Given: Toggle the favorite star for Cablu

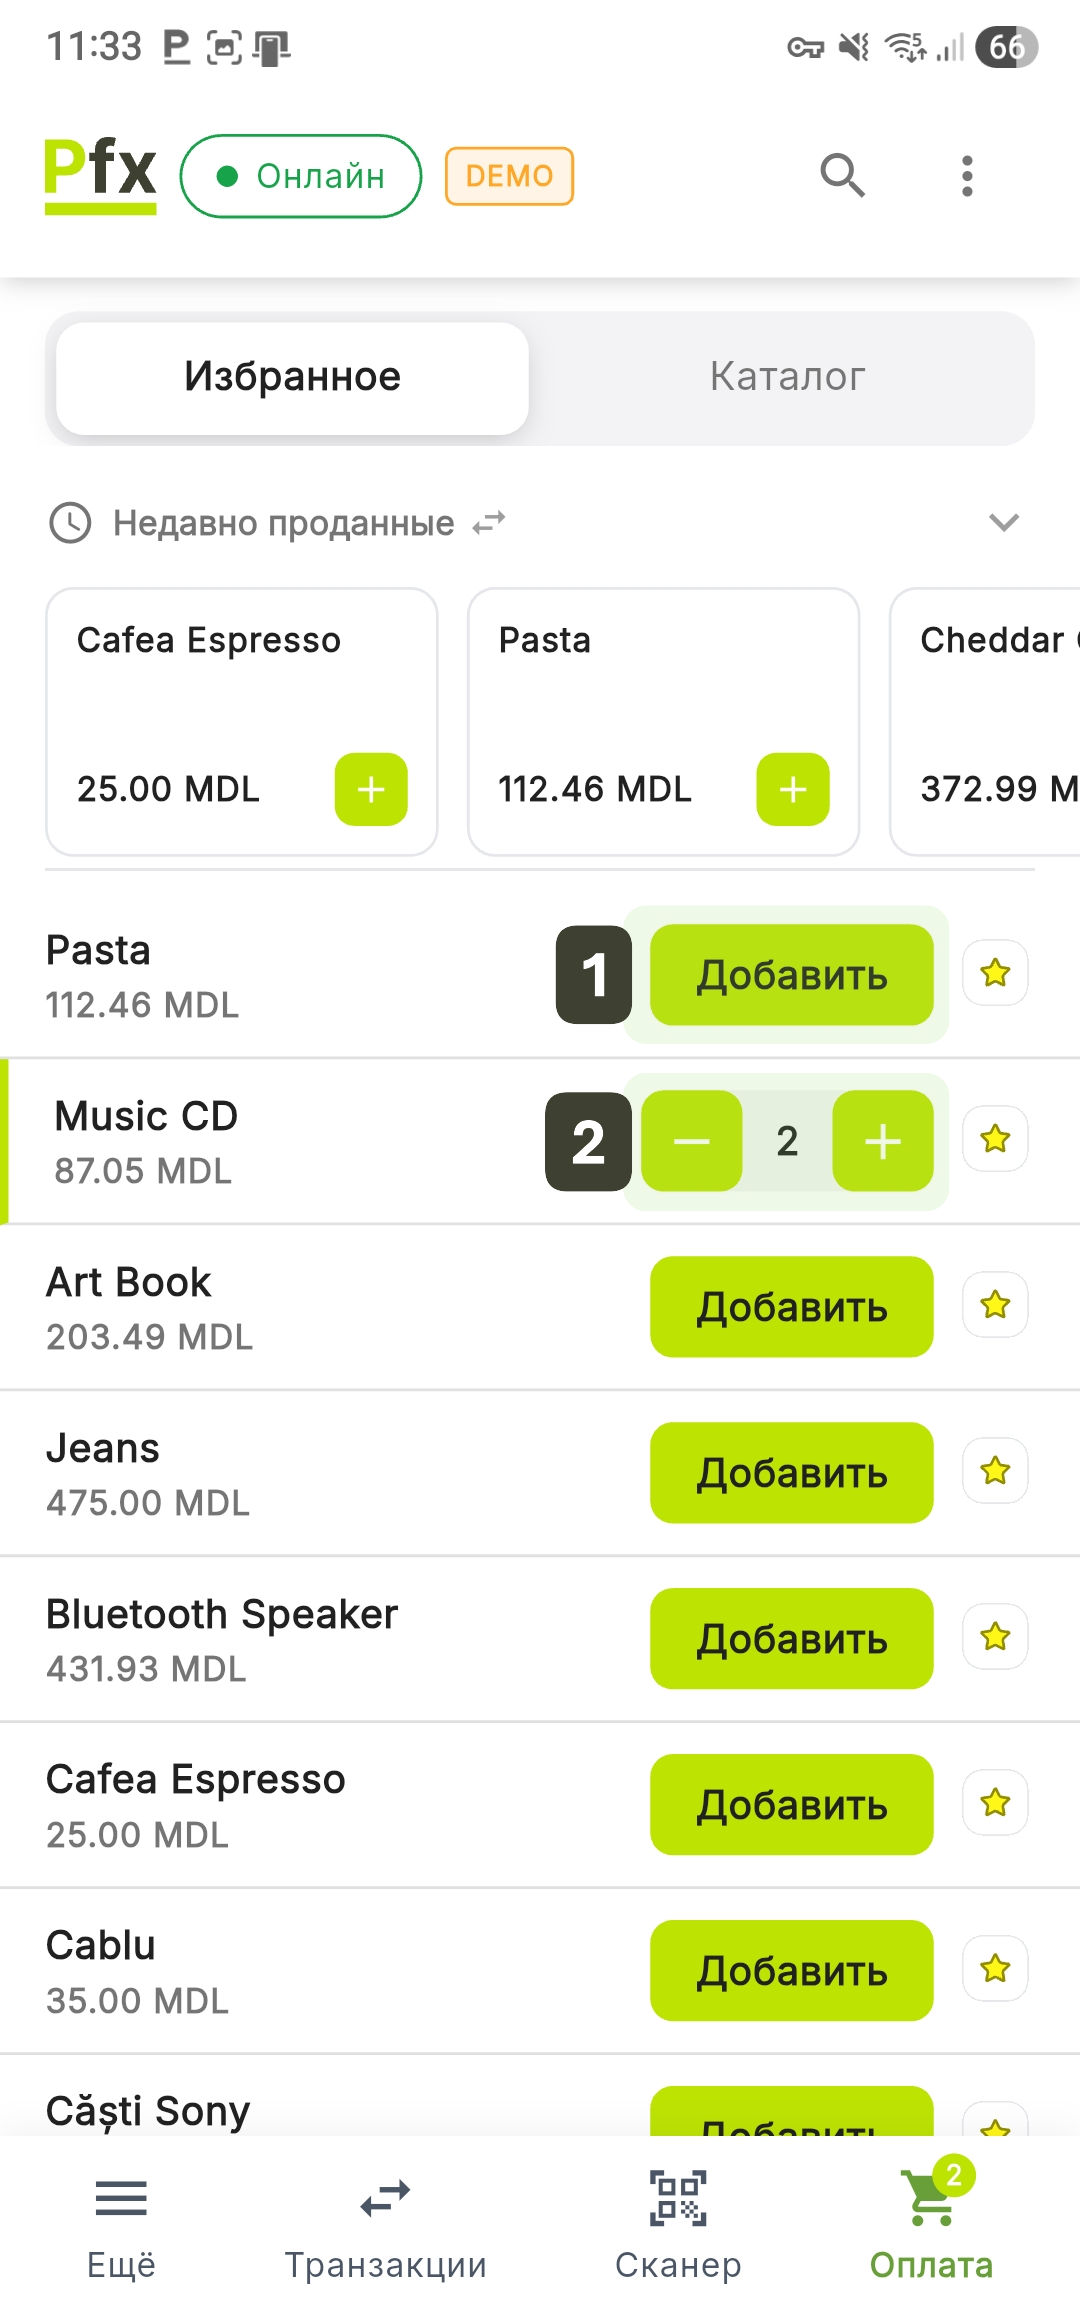Looking at the screenshot, I should 995,1969.
